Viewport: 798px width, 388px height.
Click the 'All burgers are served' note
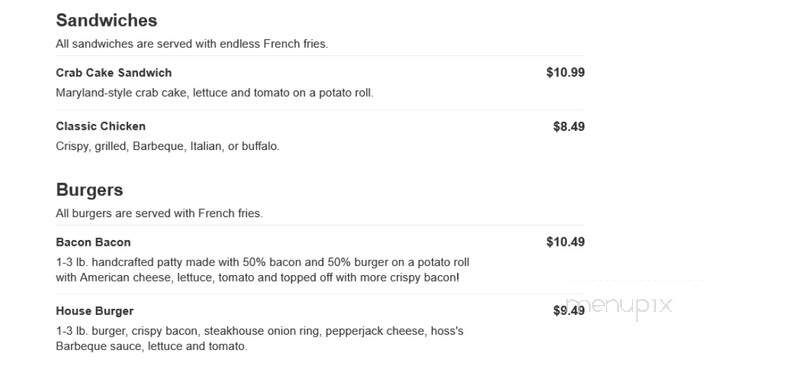click(159, 213)
